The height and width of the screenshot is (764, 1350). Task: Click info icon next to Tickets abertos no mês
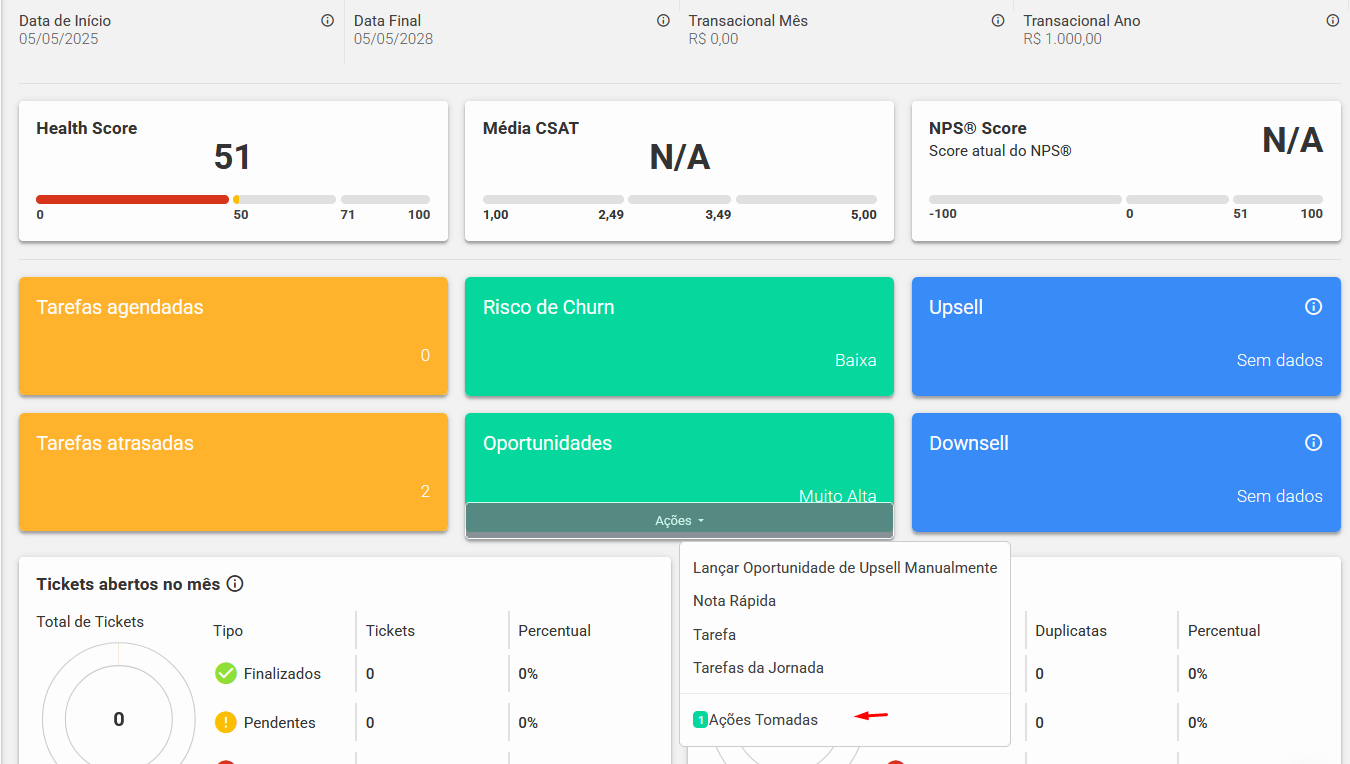pos(235,584)
